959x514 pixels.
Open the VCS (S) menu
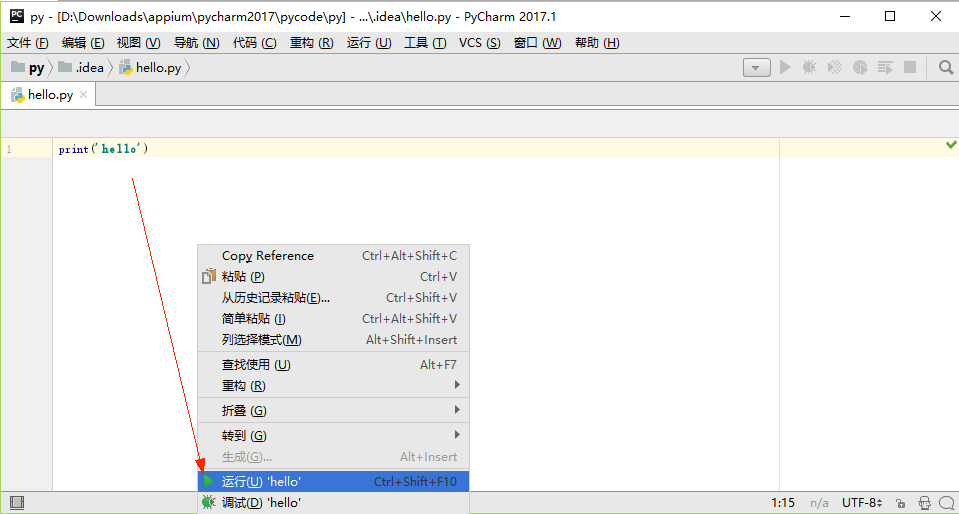coord(480,43)
